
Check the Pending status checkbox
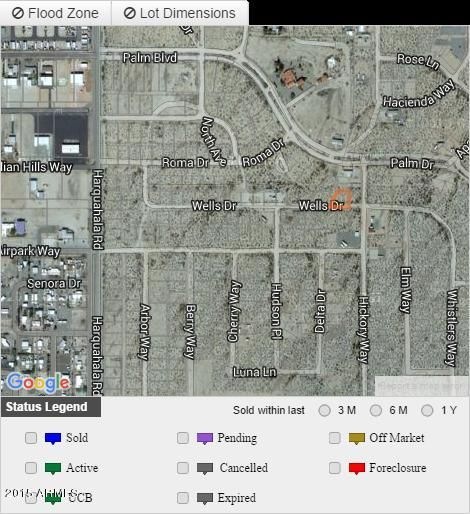[183, 438]
